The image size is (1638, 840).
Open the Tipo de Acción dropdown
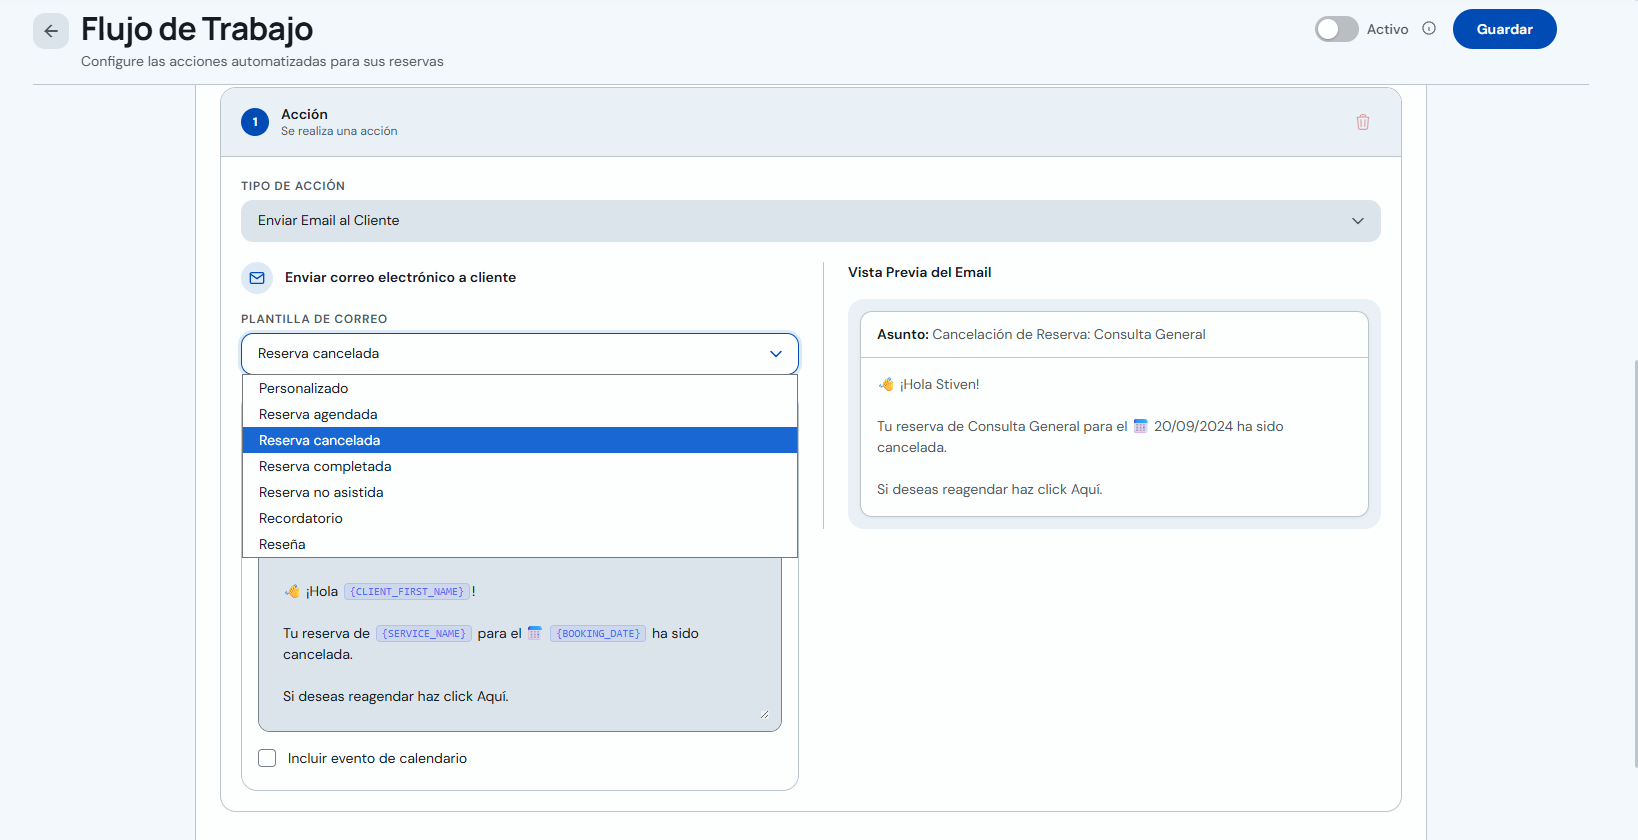coord(810,221)
